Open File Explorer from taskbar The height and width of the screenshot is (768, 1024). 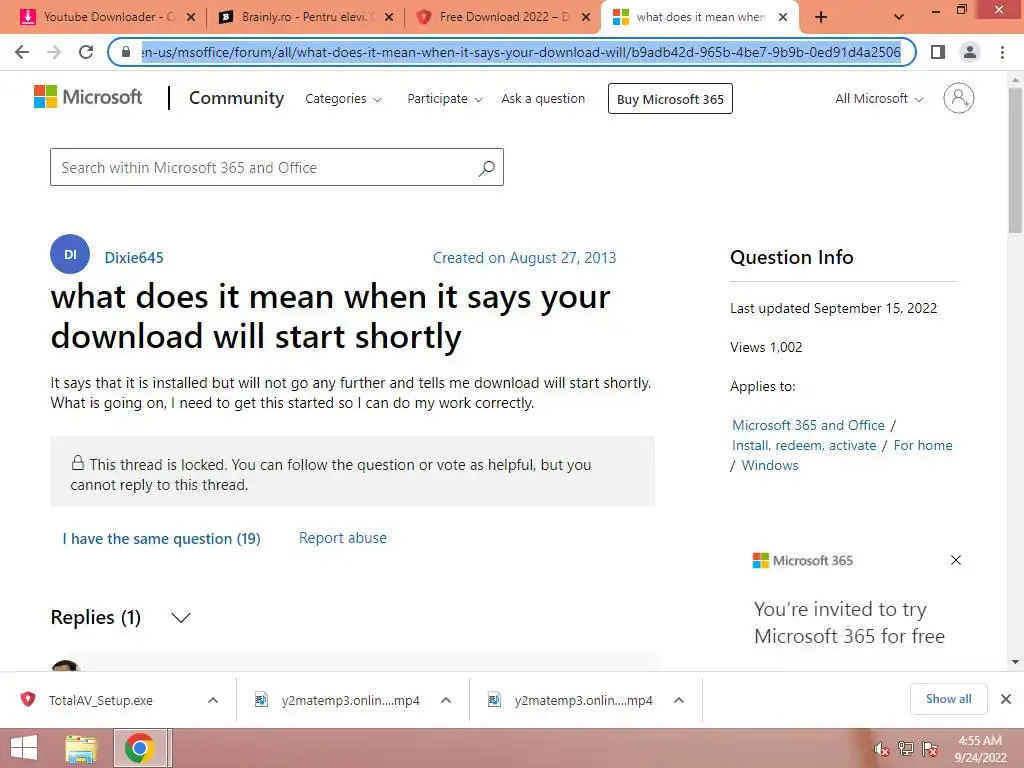pyautogui.click(x=81, y=748)
